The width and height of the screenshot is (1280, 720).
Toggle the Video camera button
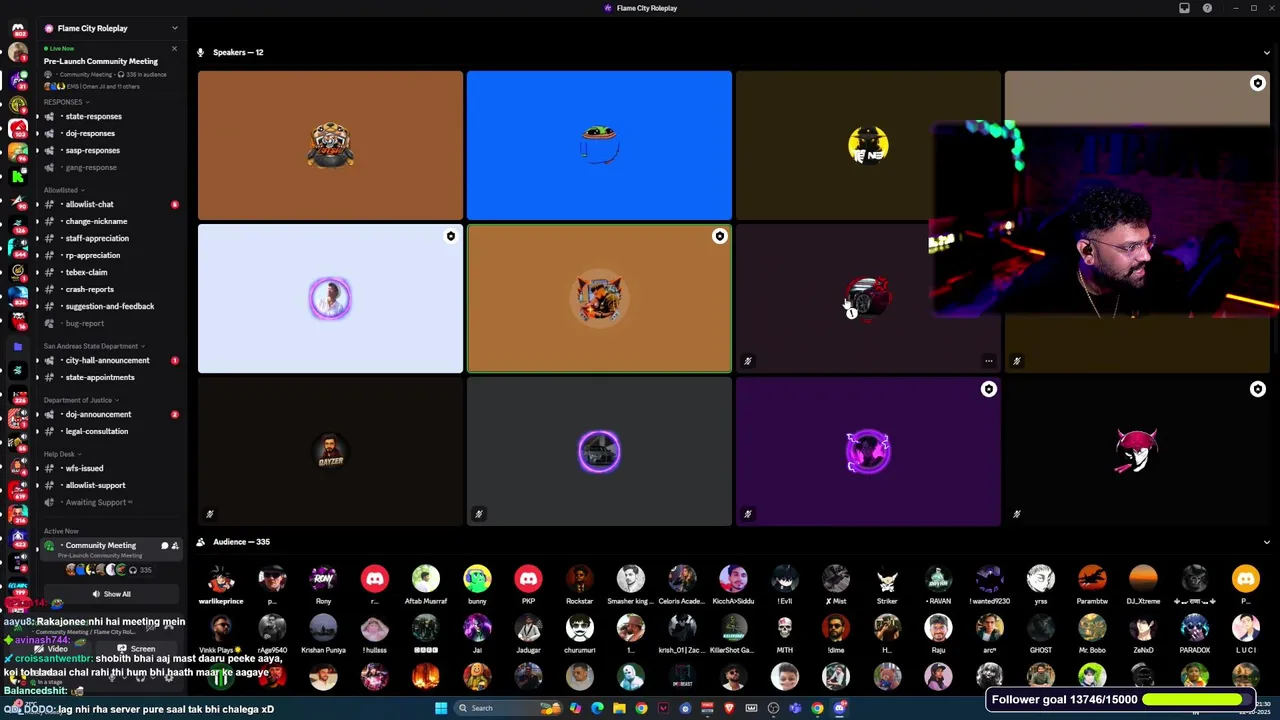click(x=52, y=648)
